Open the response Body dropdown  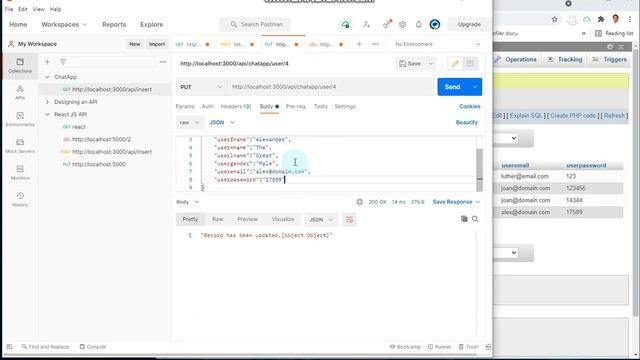188,202
